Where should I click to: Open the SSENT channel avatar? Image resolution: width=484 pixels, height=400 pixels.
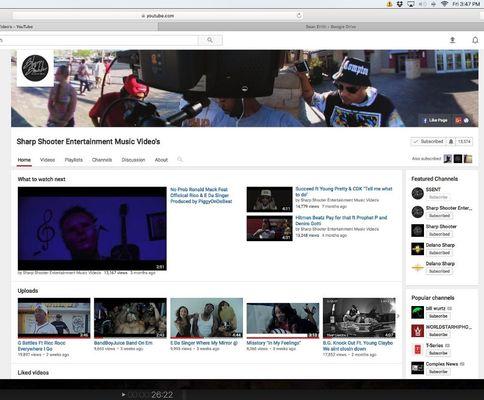pyautogui.click(x=417, y=193)
